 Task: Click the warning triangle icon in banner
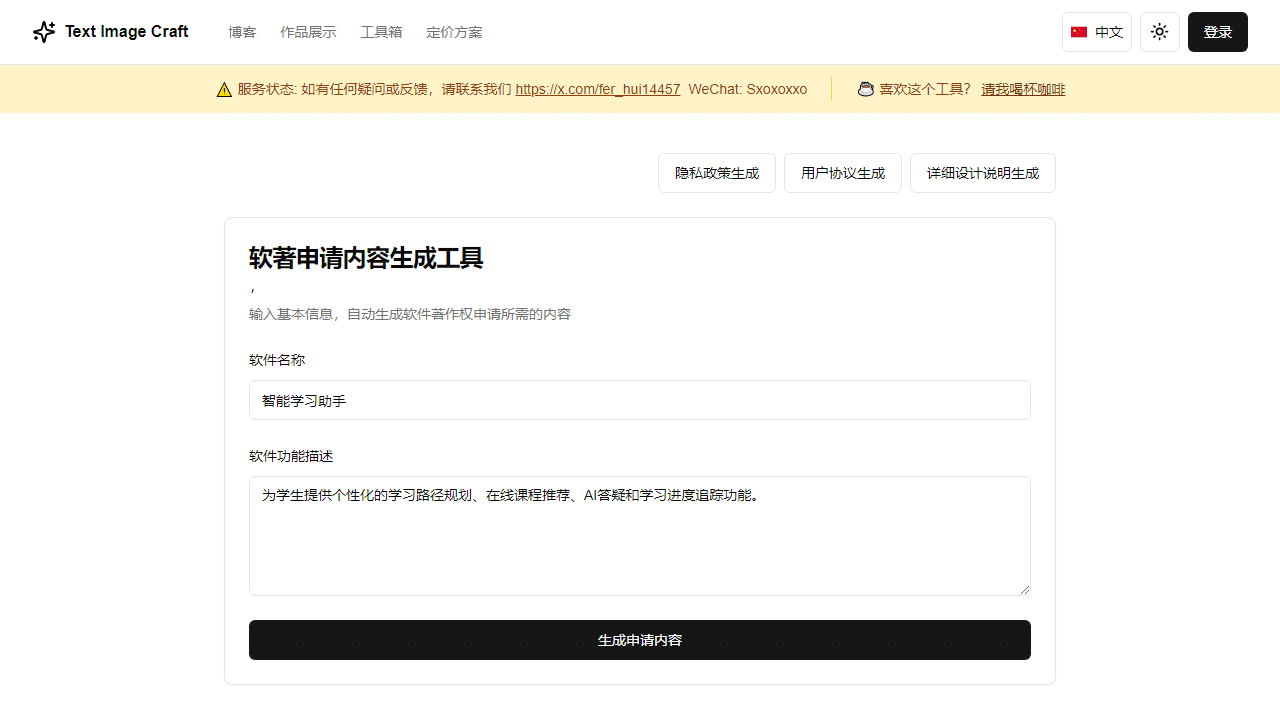point(224,89)
